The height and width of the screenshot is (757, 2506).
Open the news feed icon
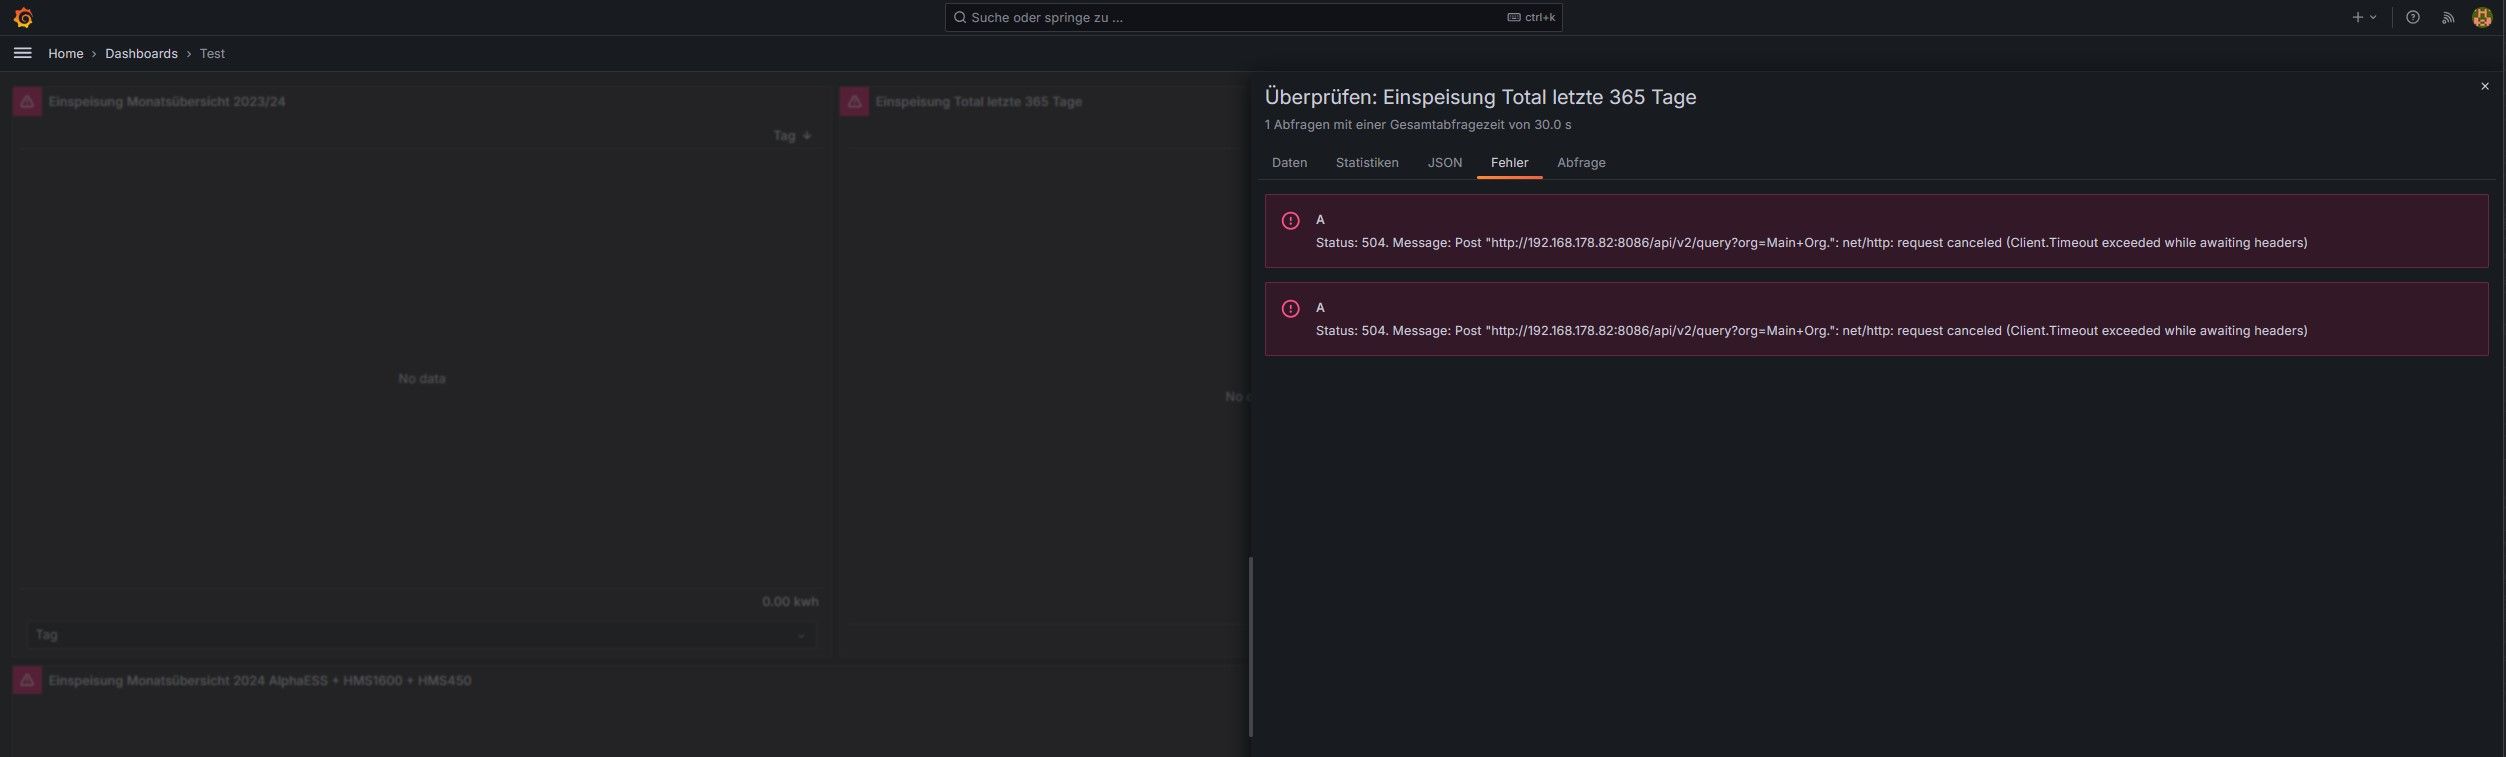click(x=2447, y=18)
